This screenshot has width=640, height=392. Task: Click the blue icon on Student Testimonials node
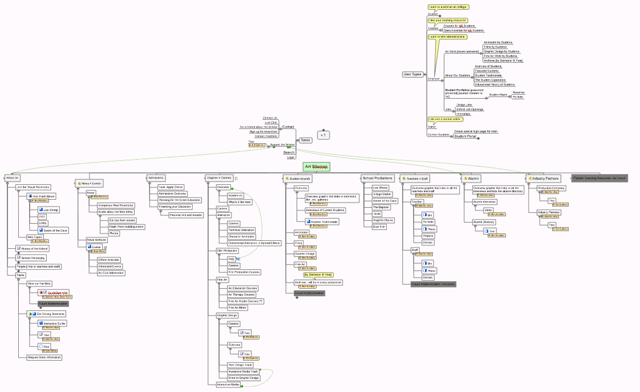(309, 222)
